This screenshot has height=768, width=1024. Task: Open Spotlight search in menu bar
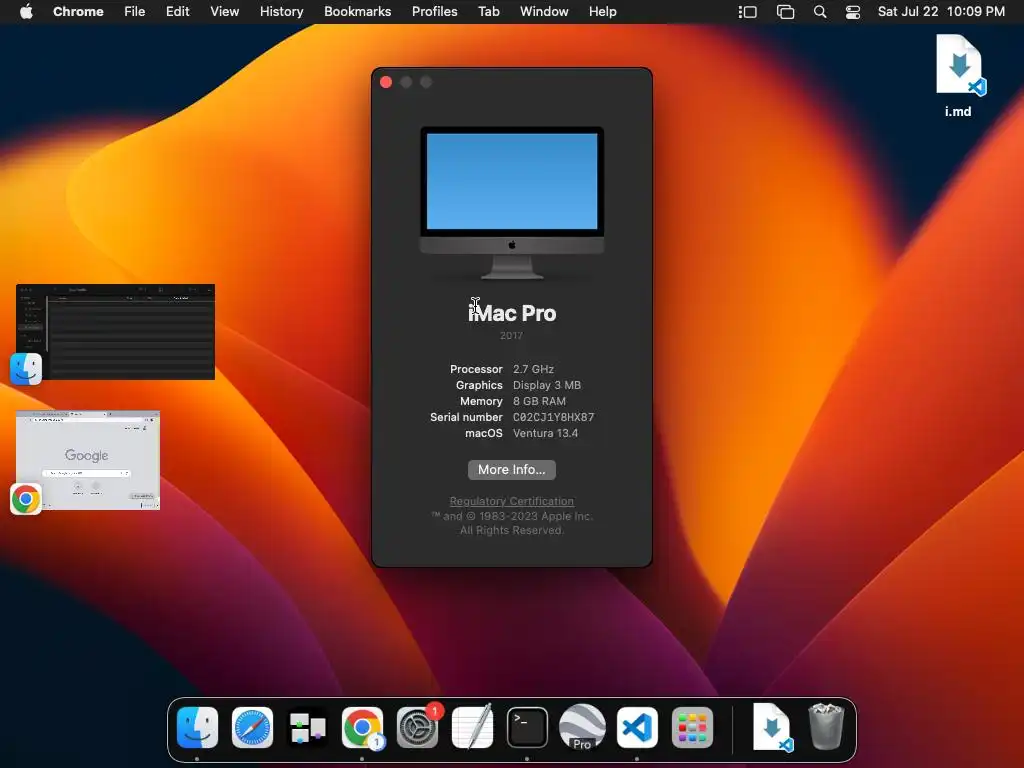(820, 12)
